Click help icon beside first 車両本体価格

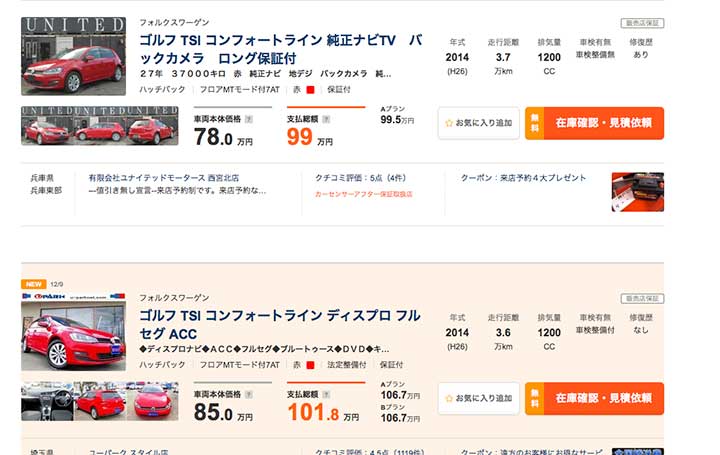249,119
